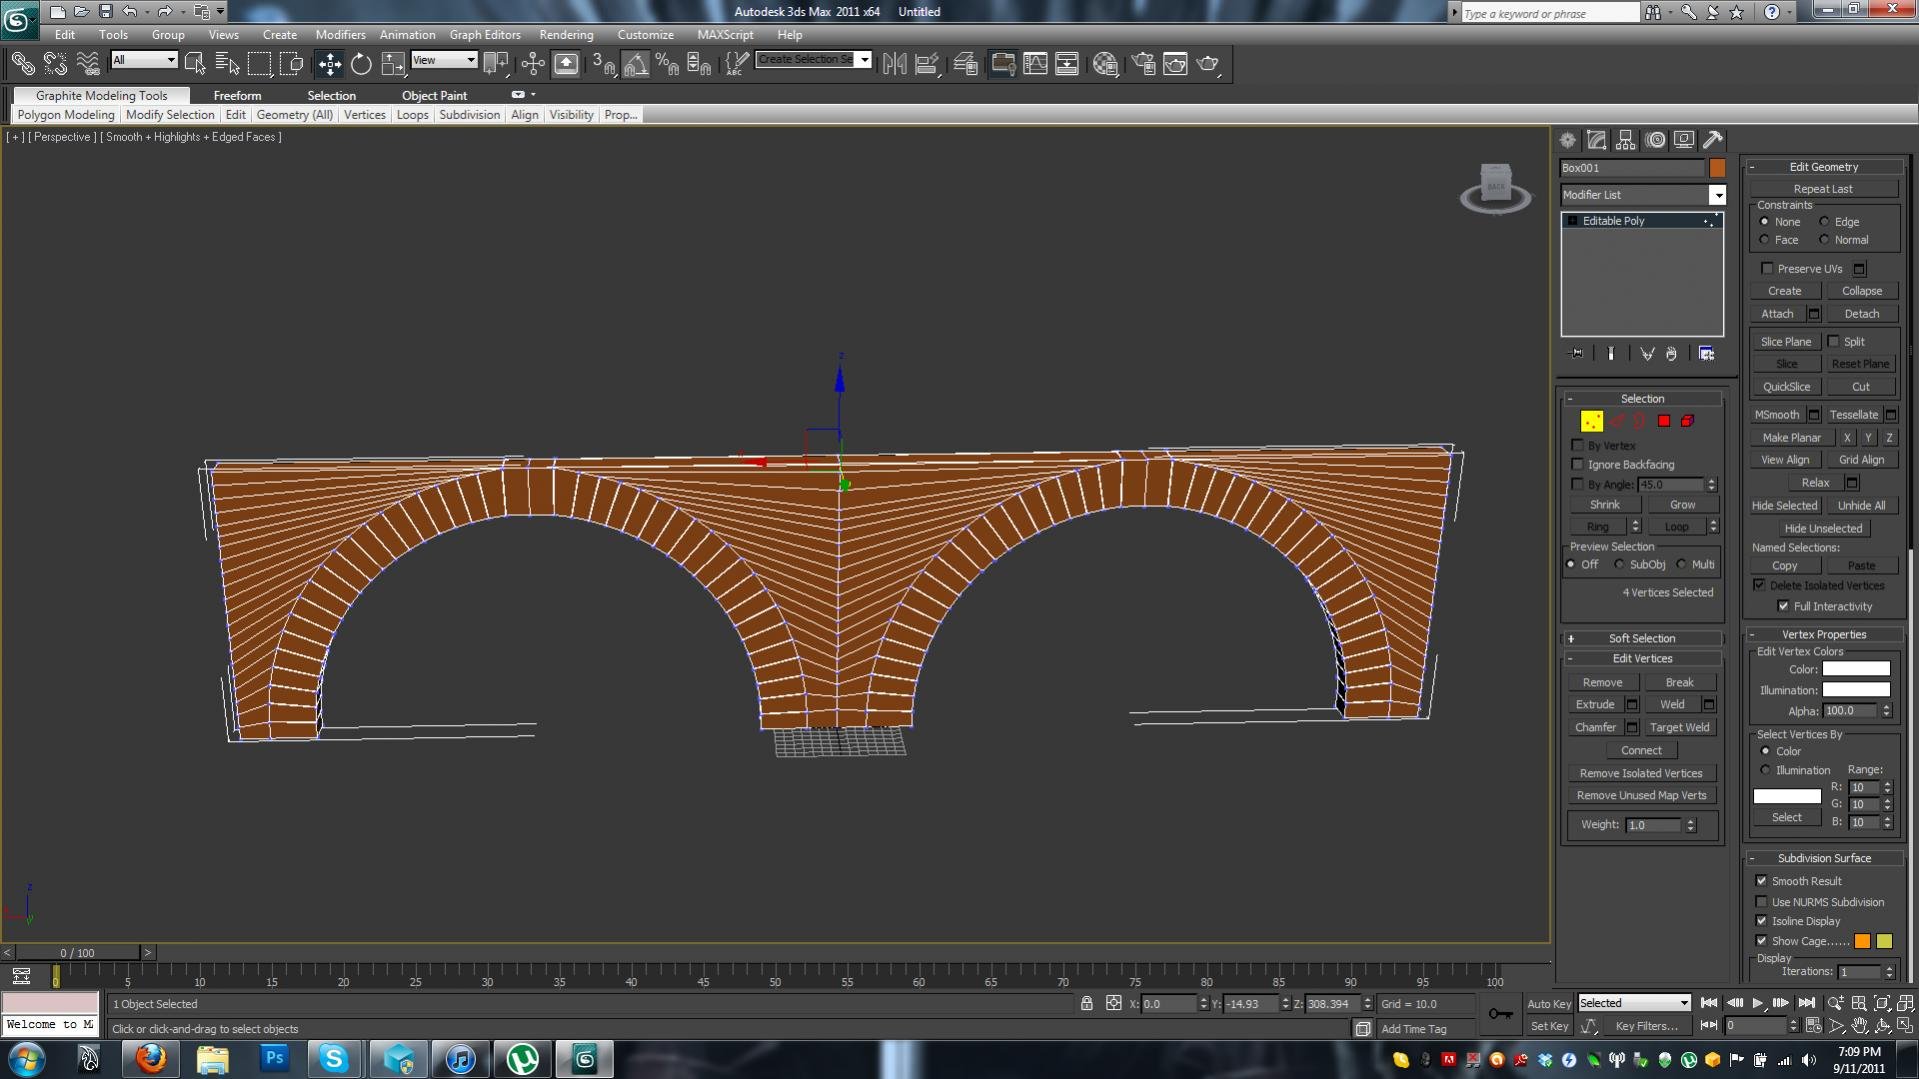Select the Select and Move tool
This screenshot has height=1079, width=1919.
pos(329,64)
